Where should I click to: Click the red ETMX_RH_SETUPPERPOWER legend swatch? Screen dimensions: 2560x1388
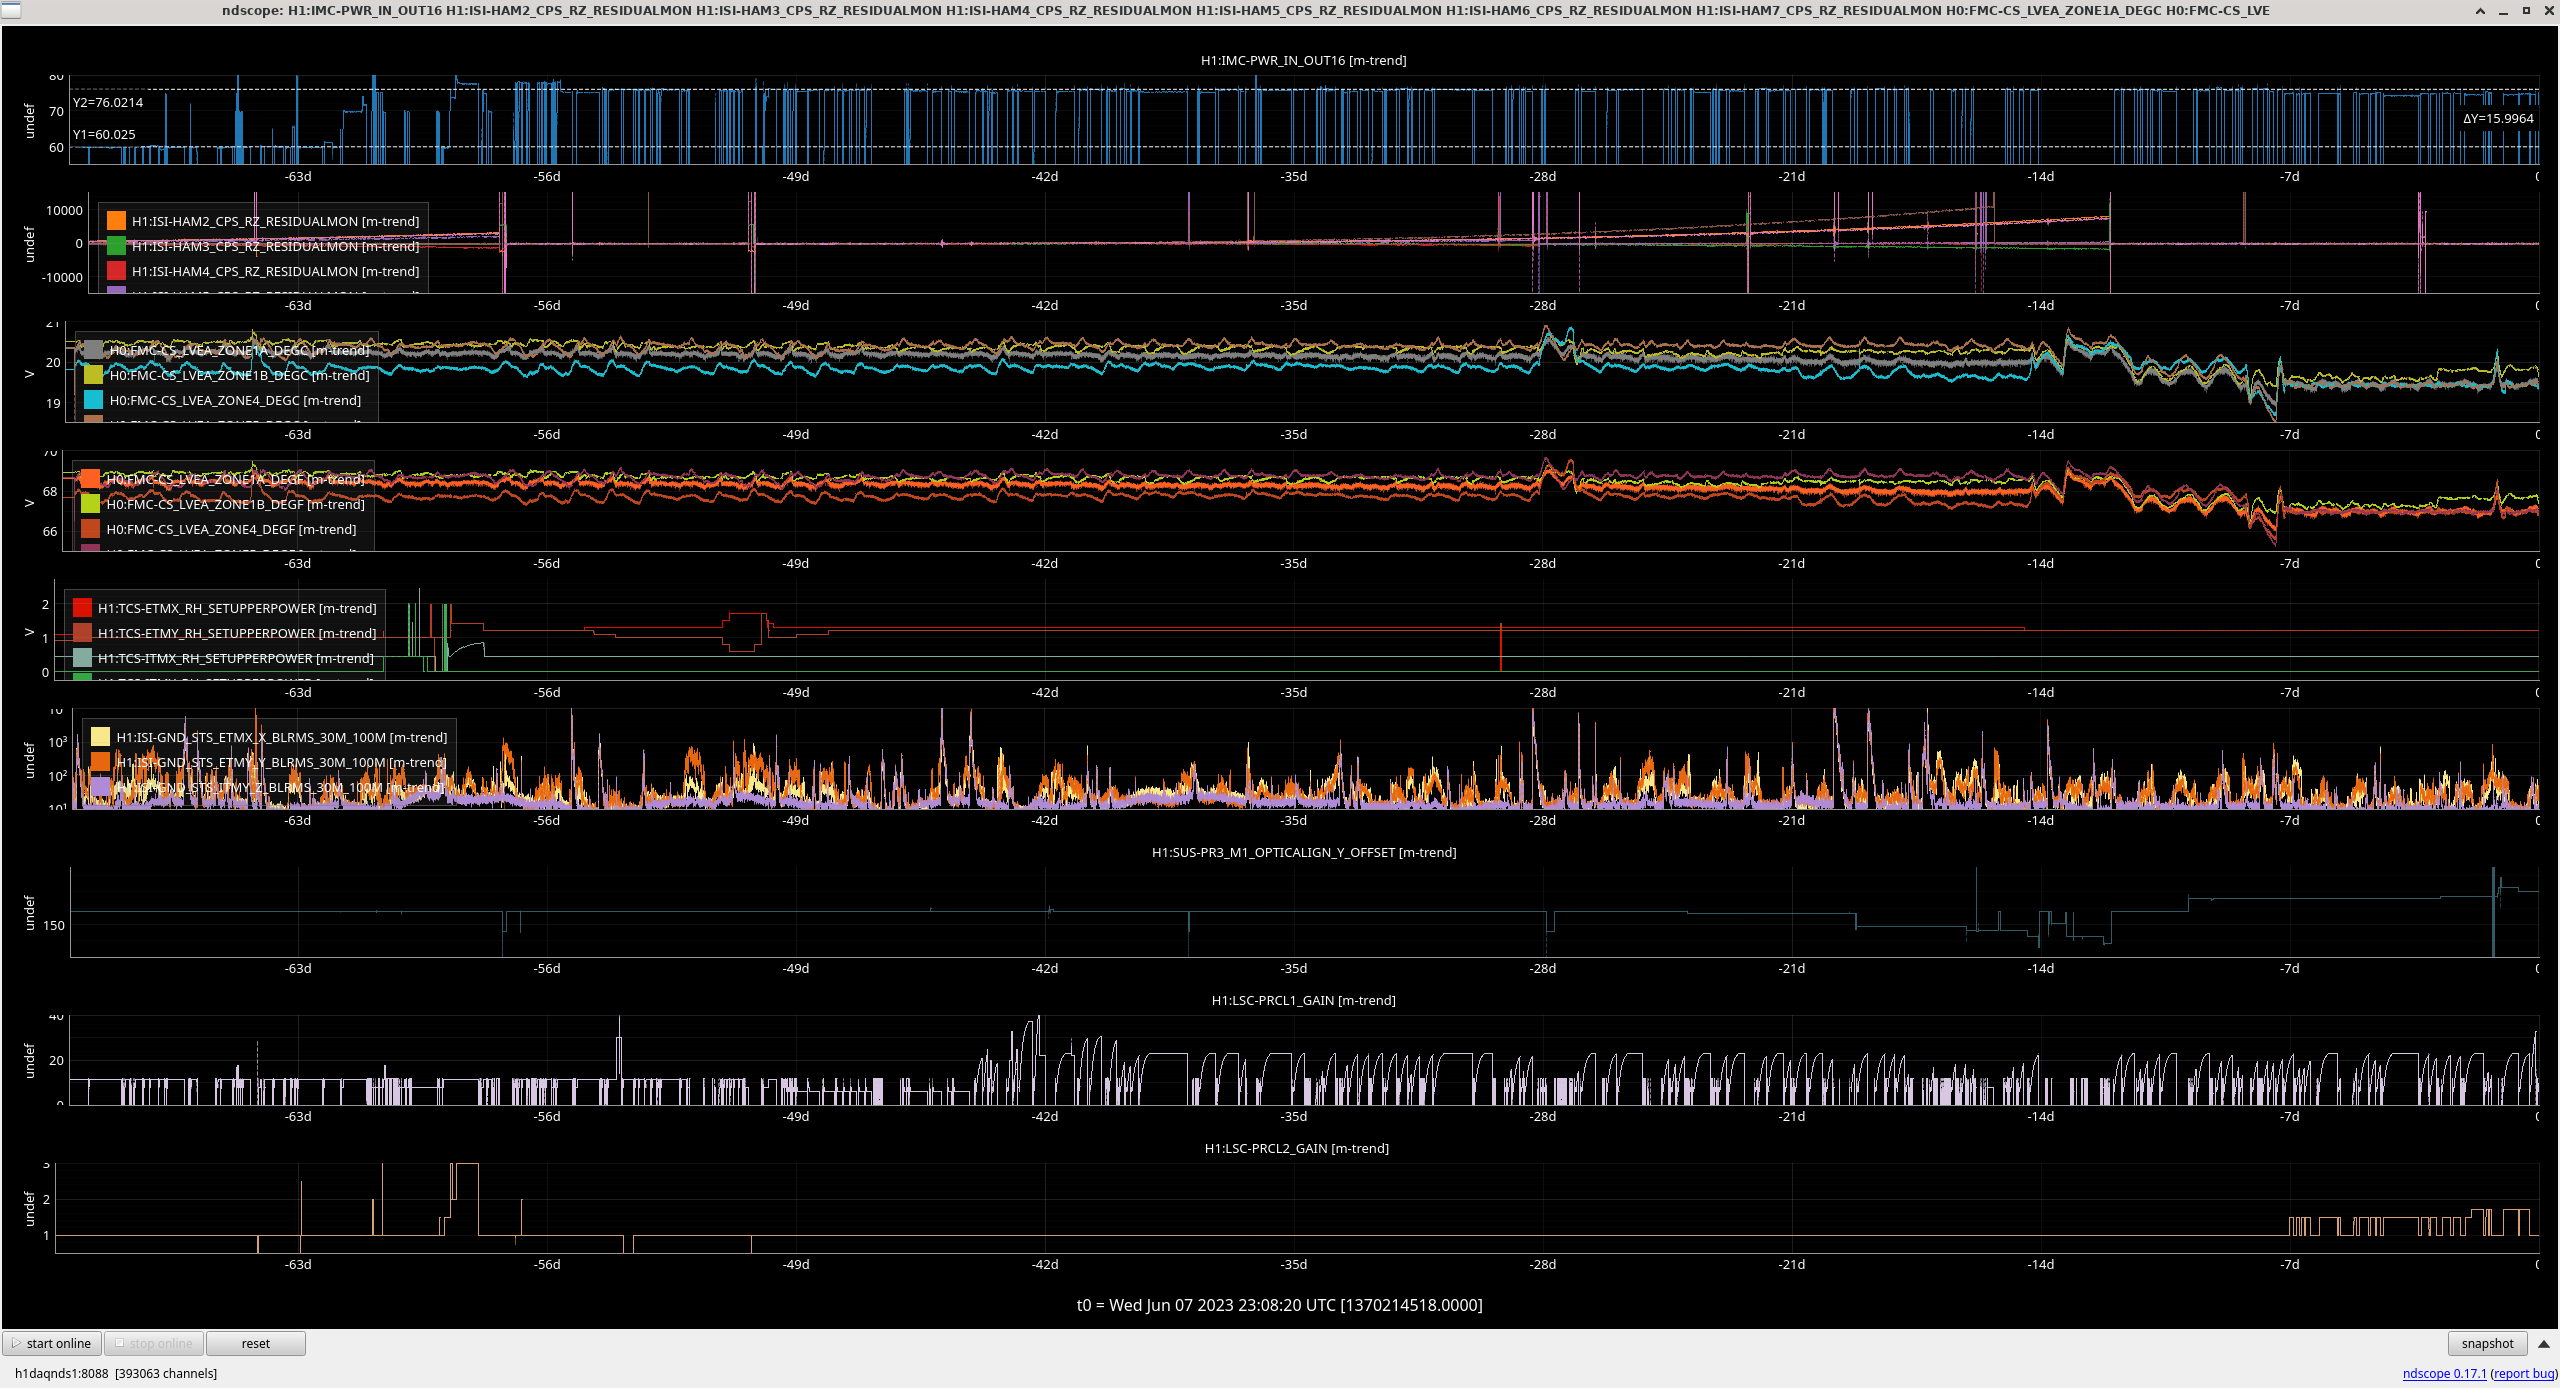[x=82, y=608]
